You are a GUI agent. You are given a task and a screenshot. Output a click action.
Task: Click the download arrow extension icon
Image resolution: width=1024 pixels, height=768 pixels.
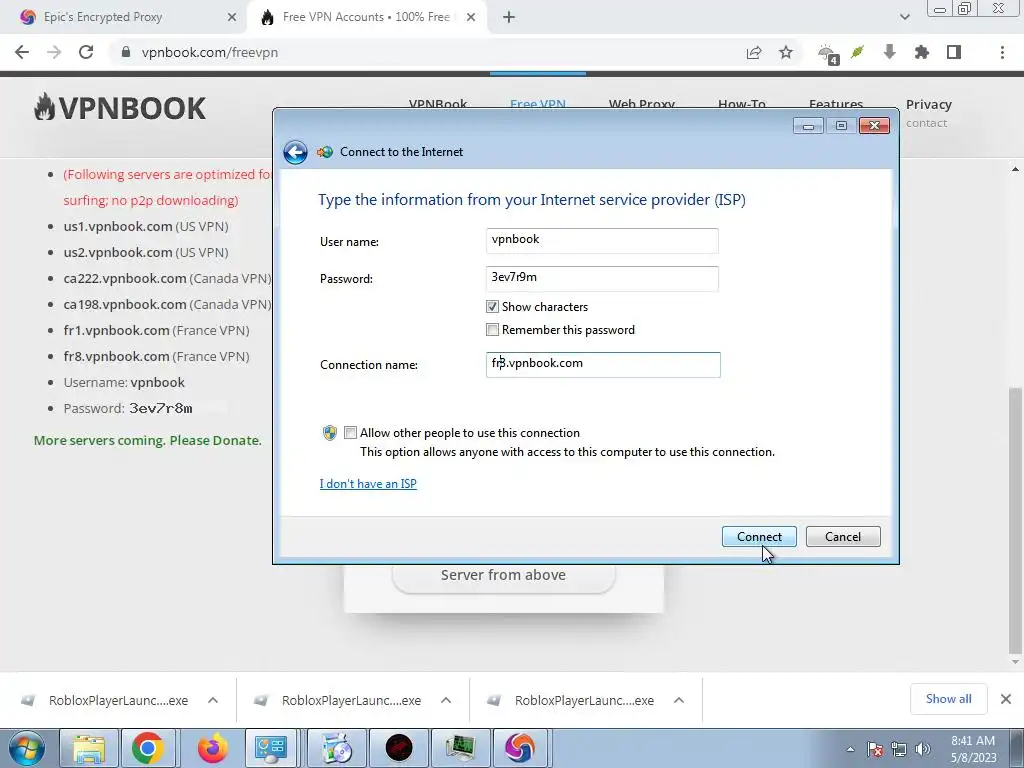pos(889,52)
